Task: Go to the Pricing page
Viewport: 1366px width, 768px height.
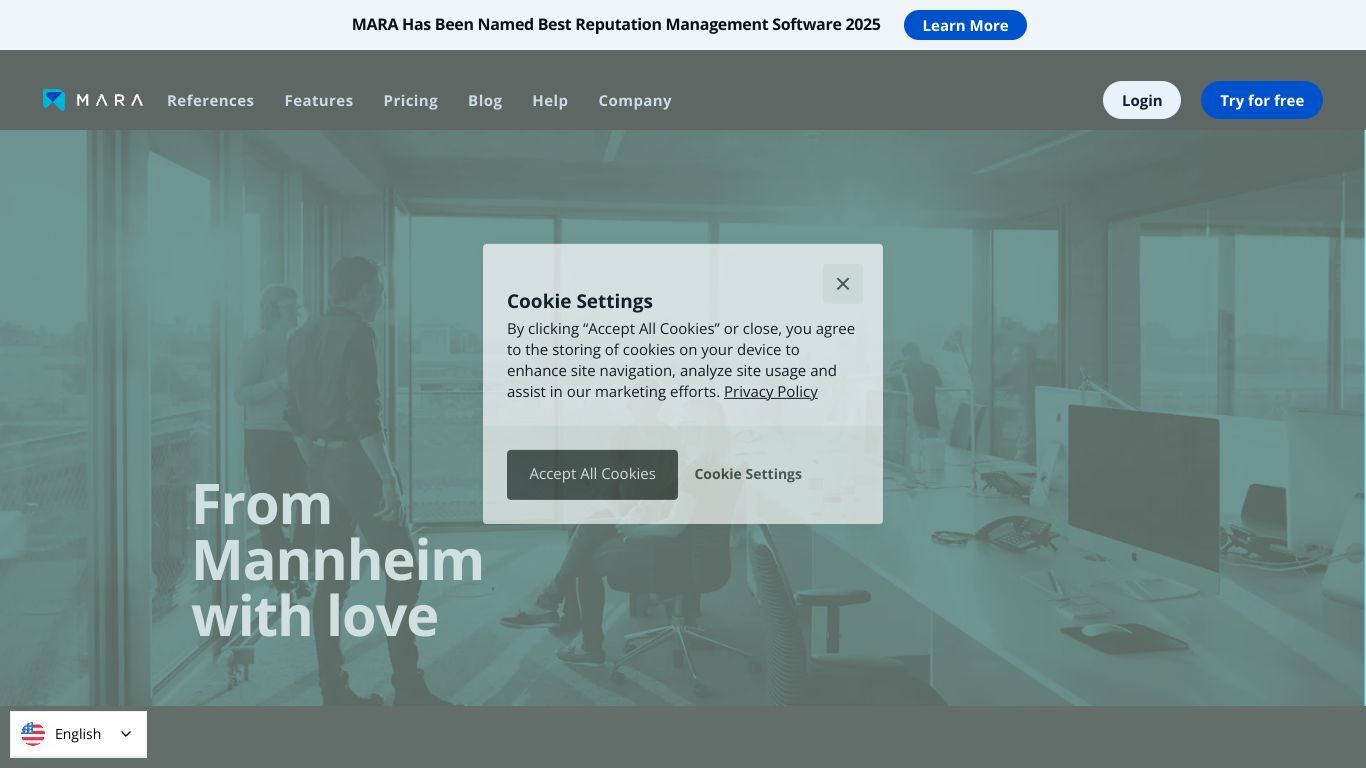Action: pyautogui.click(x=411, y=101)
